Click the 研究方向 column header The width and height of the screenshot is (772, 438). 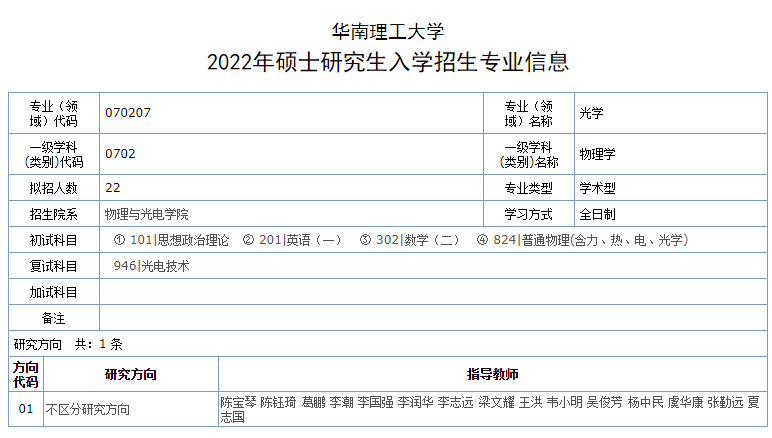click(x=130, y=375)
